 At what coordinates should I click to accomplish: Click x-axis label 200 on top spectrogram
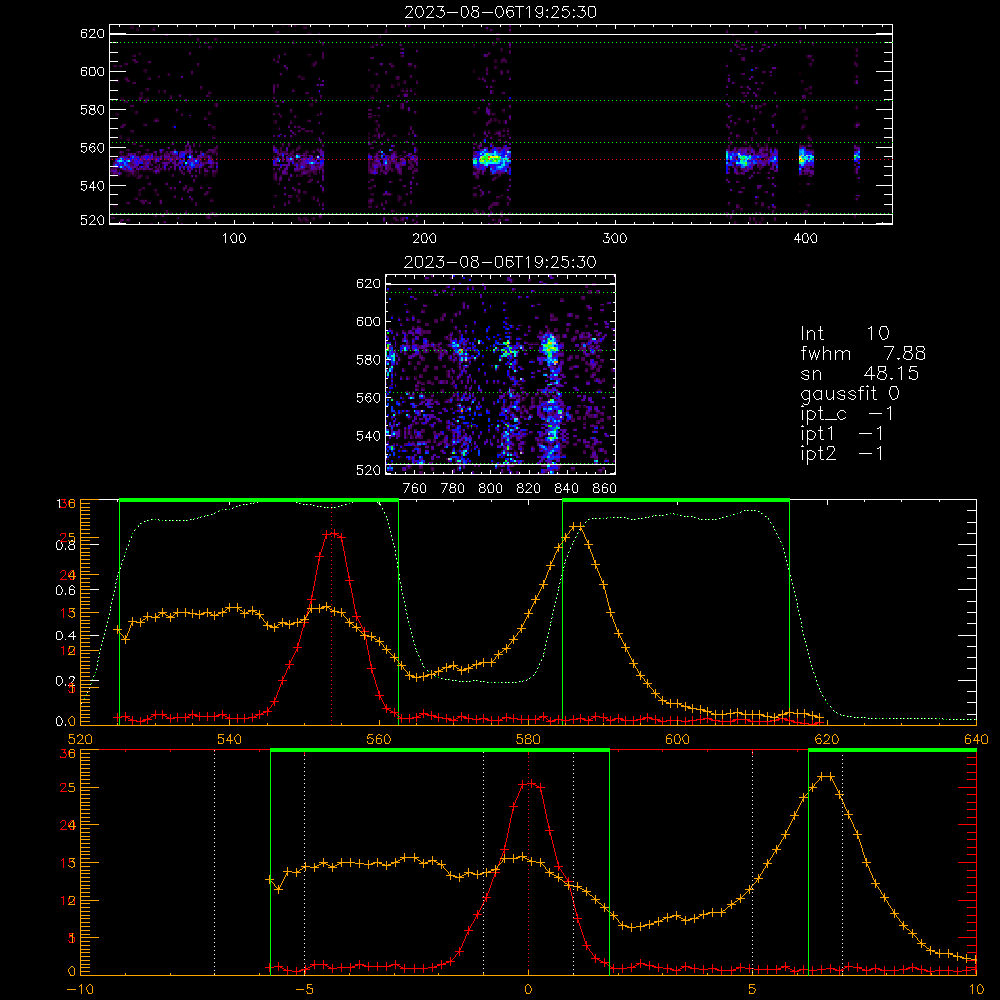tap(424, 239)
